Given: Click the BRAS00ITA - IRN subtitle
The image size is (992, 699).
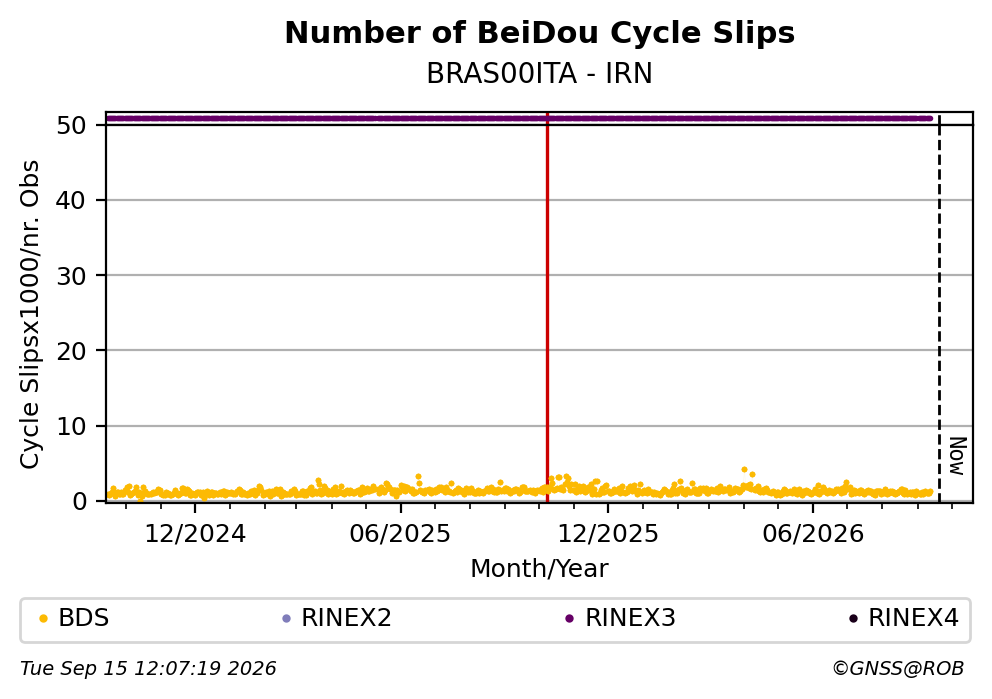Looking at the screenshot, I should [540, 74].
